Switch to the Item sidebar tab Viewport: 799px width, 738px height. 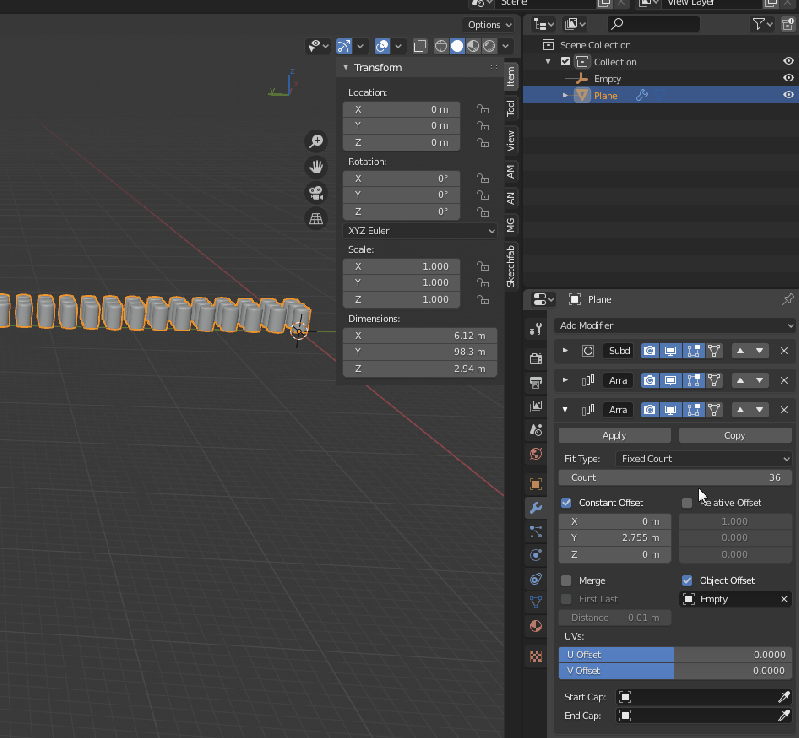point(511,77)
